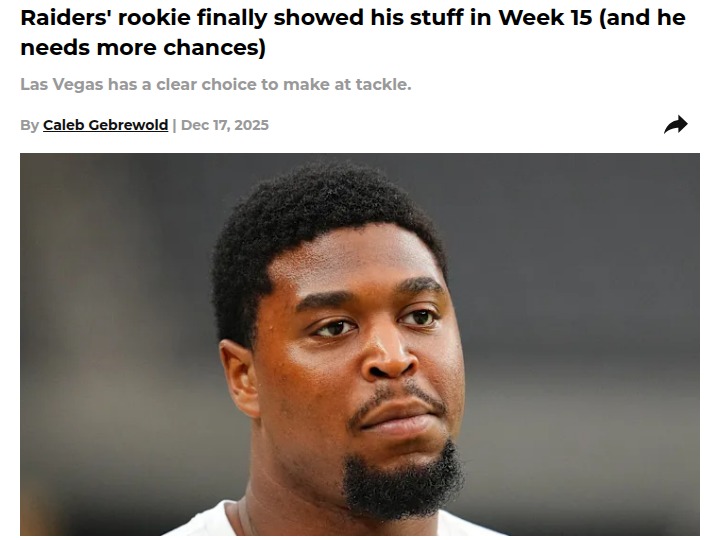Click "needs more chances)" headline line
Screen dimensions: 720x540
coord(143,48)
